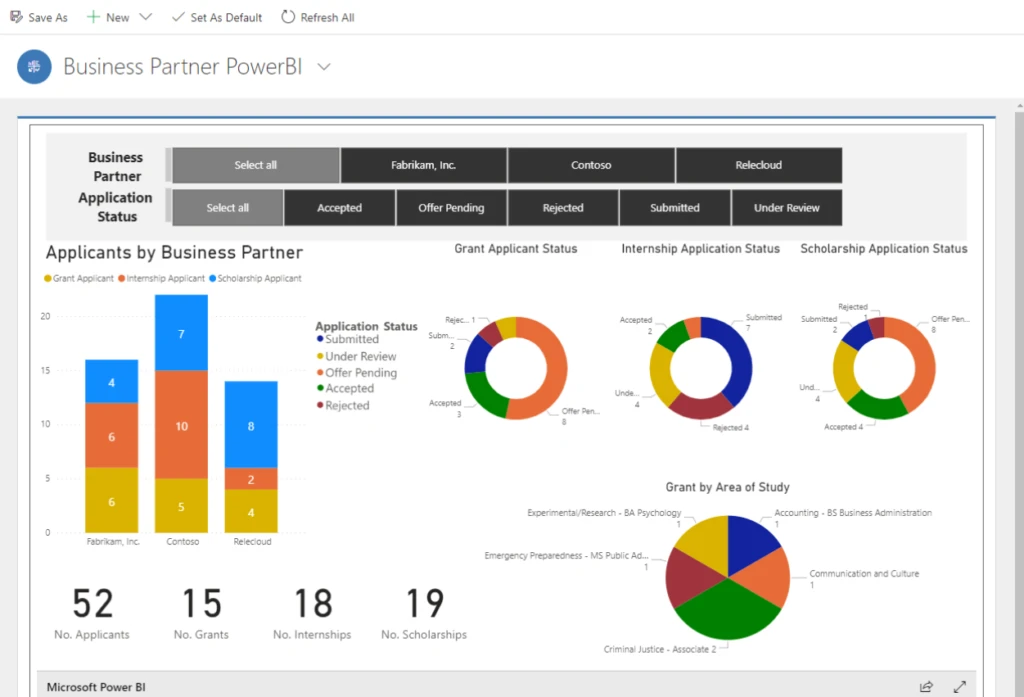Click the Offer Pending filter button
This screenshot has width=1024, height=697.
click(451, 207)
